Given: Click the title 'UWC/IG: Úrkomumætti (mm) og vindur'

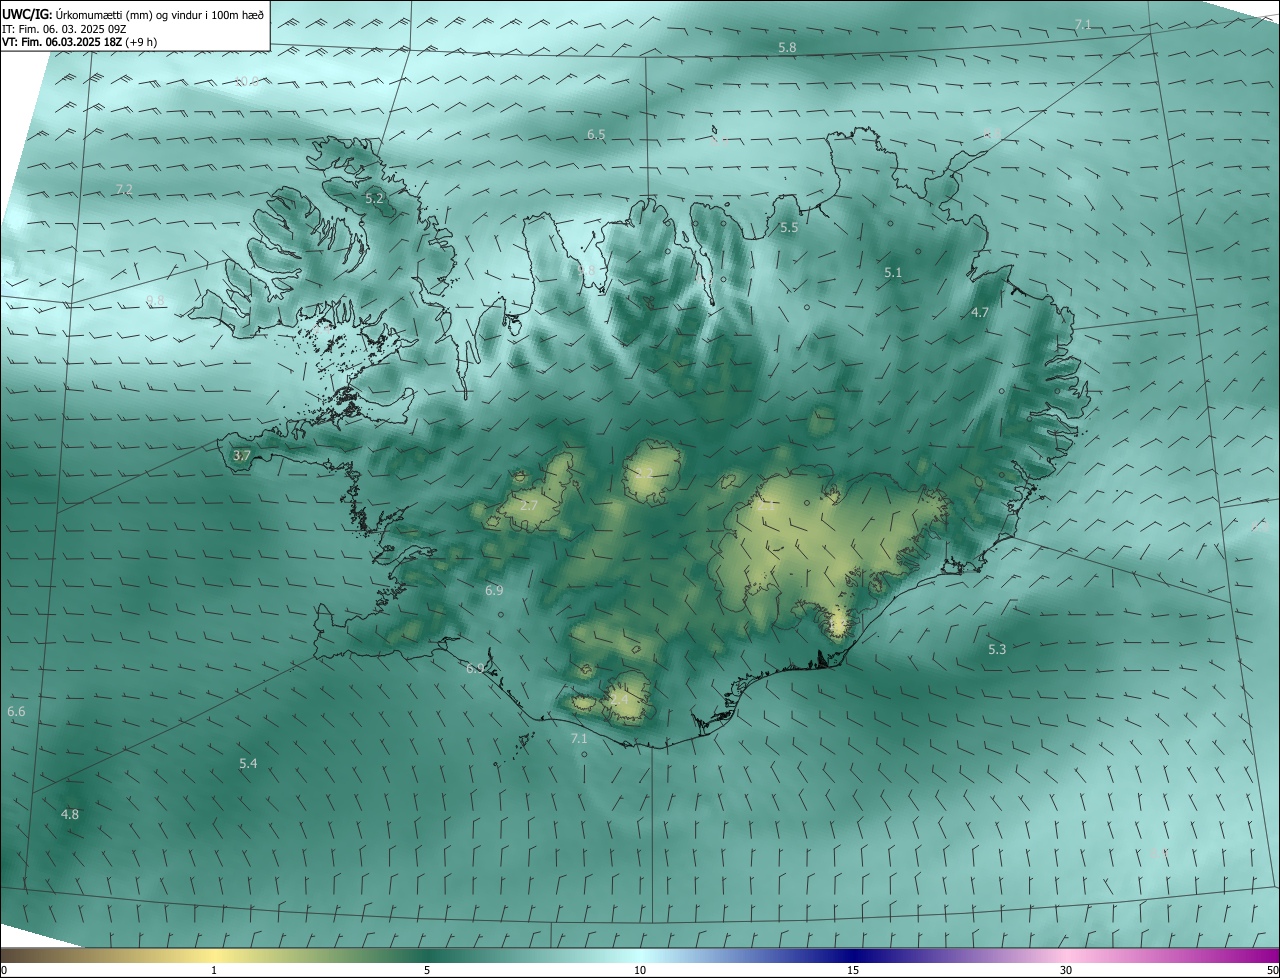Looking at the screenshot, I should (133, 13).
